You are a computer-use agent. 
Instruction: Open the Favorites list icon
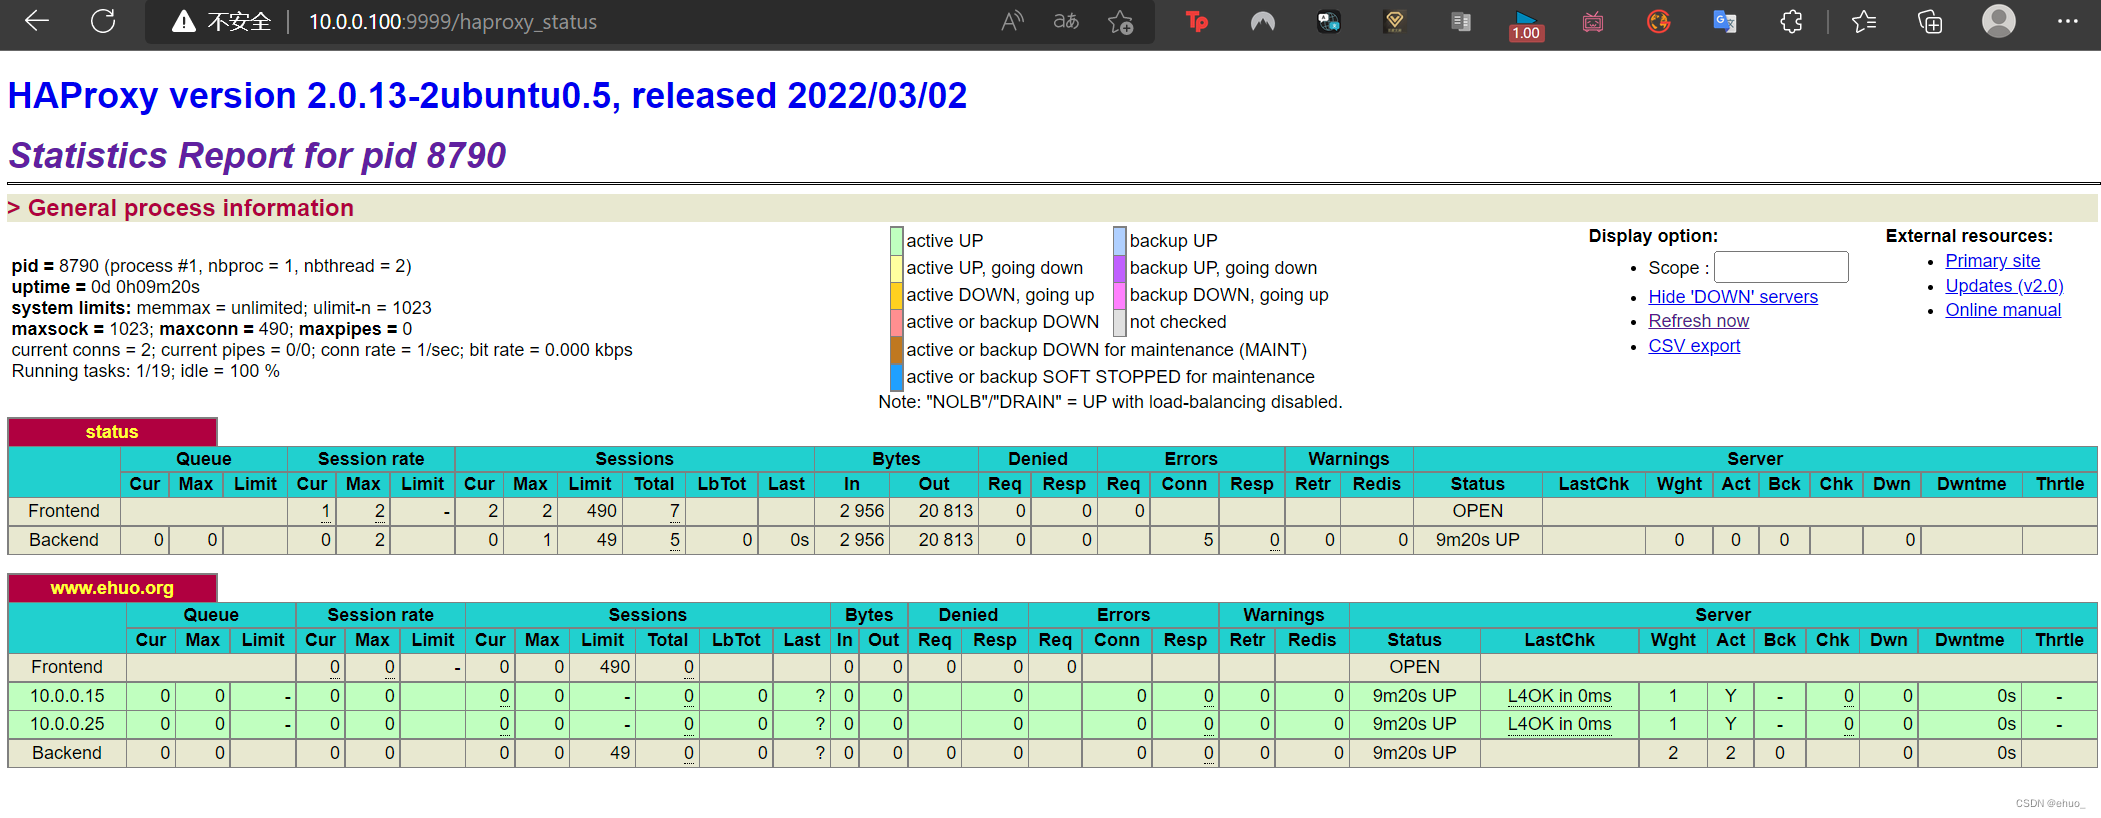pos(1864,21)
